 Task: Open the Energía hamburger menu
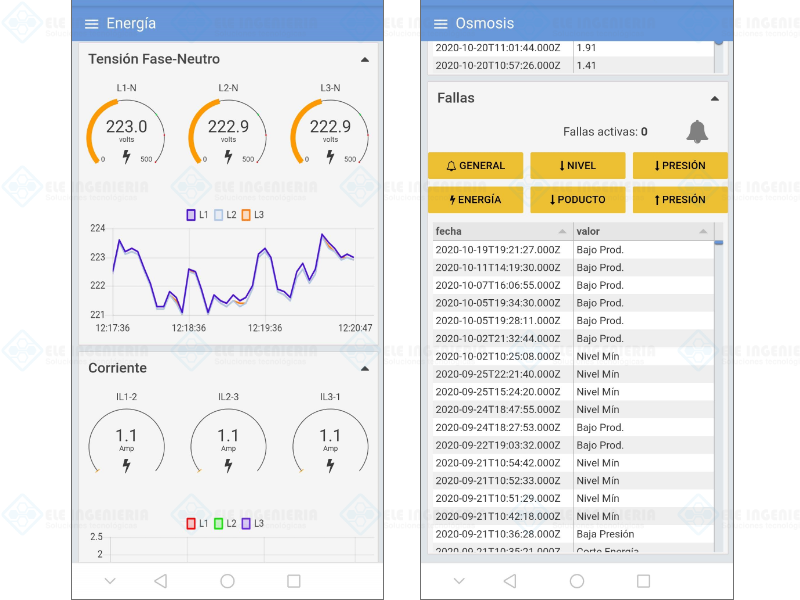coord(92,24)
